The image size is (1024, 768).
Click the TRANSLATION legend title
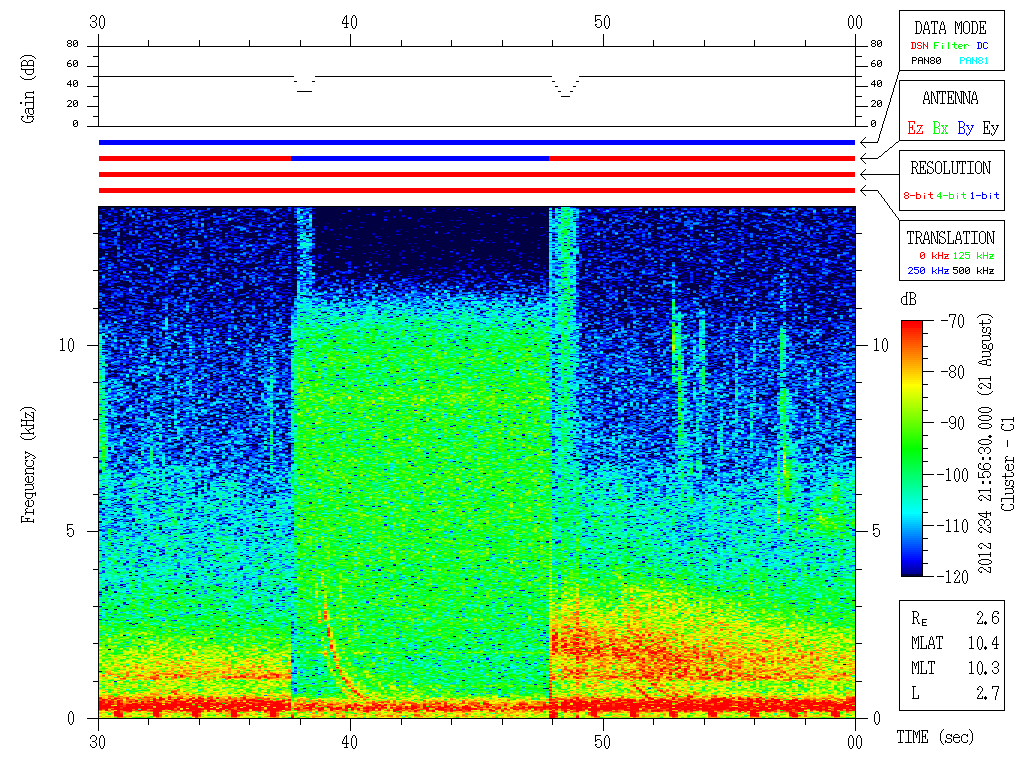point(950,238)
